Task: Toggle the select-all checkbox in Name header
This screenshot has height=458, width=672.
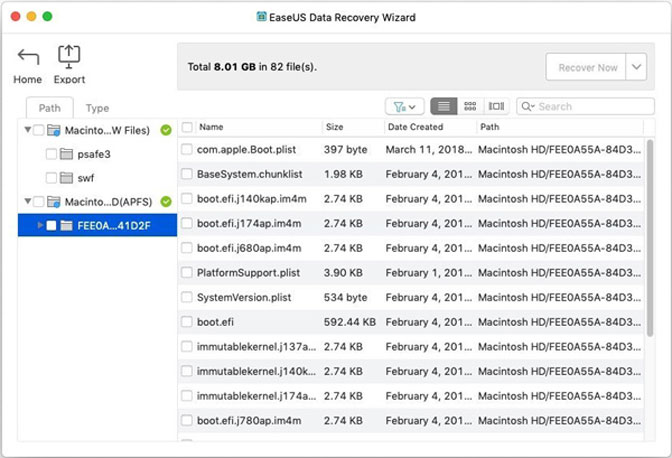Action: click(x=187, y=127)
